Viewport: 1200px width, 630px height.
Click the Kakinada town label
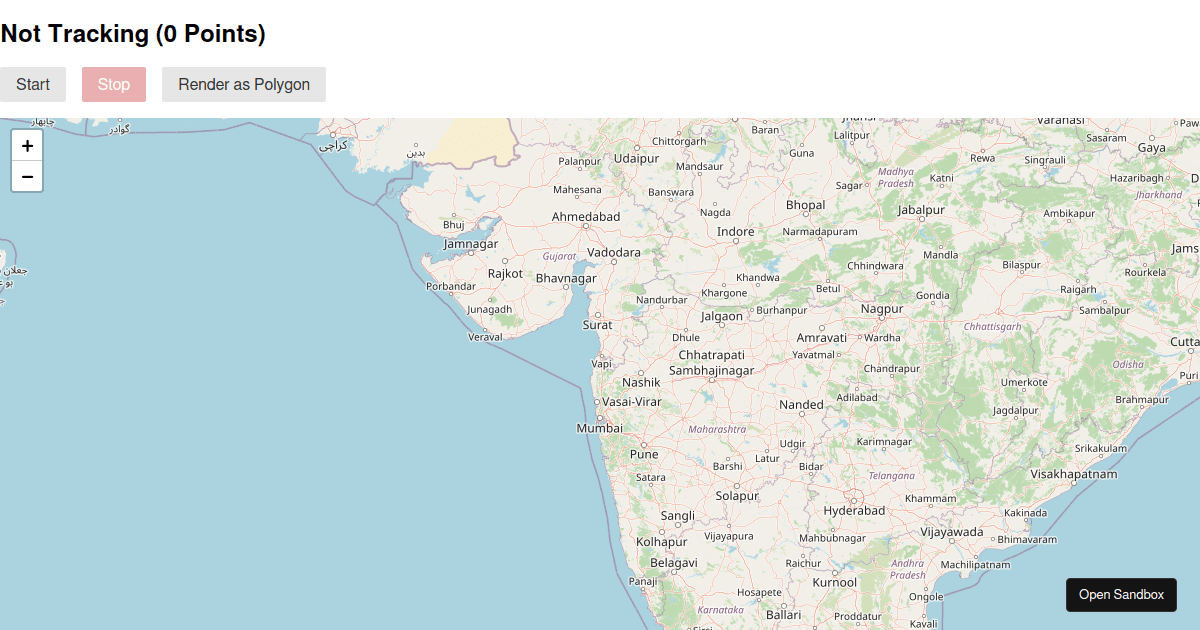click(x=1025, y=513)
